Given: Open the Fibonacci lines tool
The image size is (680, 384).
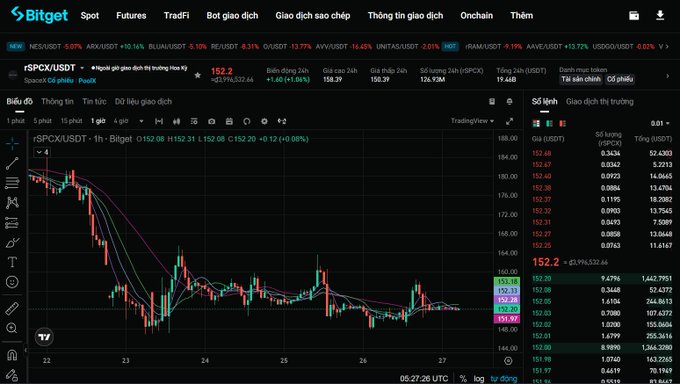Looking at the screenshot, I should [12, 183].
